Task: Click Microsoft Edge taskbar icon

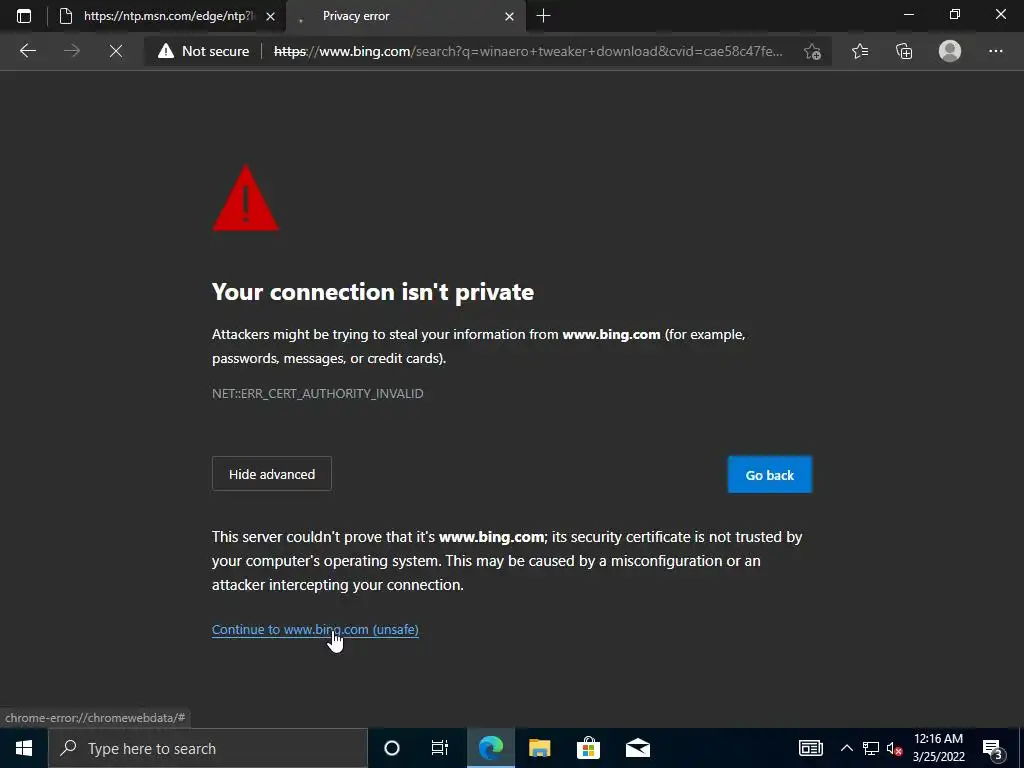Action: 491,748
